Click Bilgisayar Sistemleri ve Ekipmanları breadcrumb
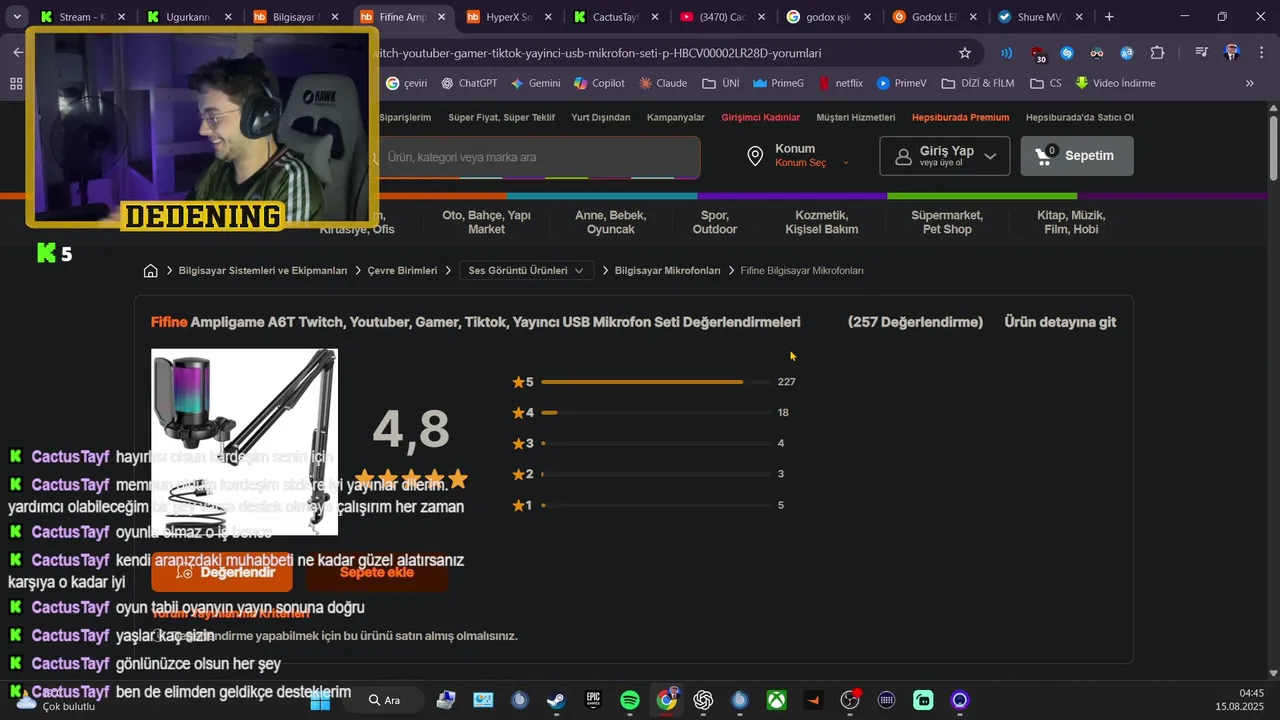The height and width of the screenshot is (720, 1280). [263, 271]
